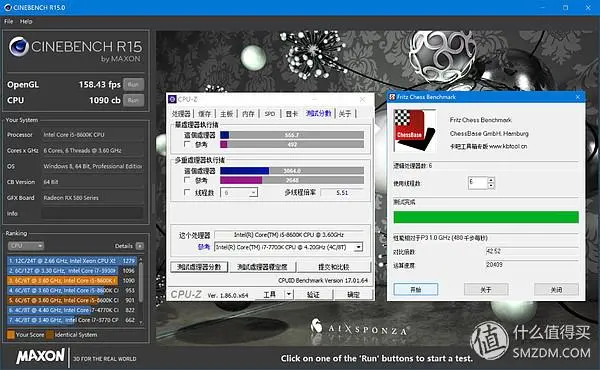Image resolution: width=600 pixels, height=370 pixels.
Task: Enable multi-thread reference checkbox in CPU-Z
Action: [x=187, y=180]
